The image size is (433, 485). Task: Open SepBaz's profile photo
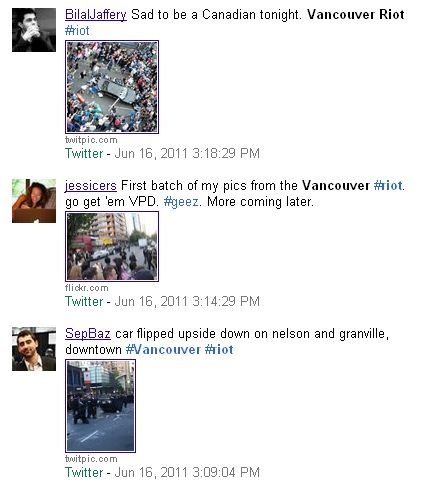click(x=34, y=349)
